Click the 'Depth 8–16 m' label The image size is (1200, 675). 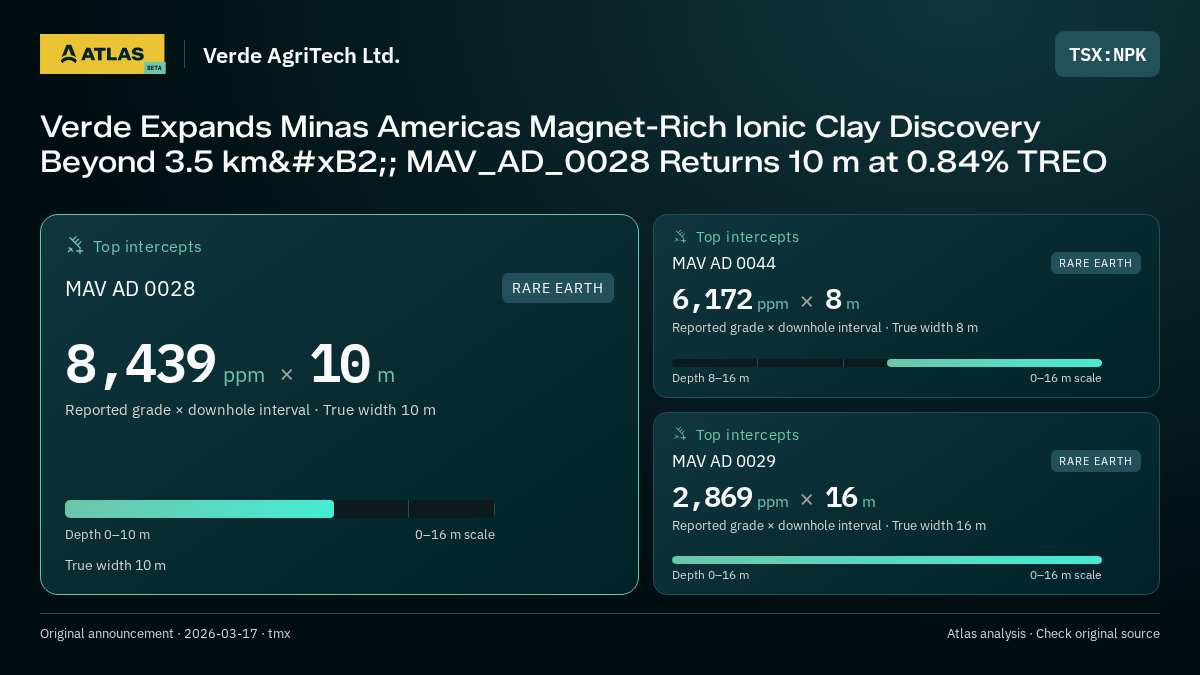pos(710,378)
